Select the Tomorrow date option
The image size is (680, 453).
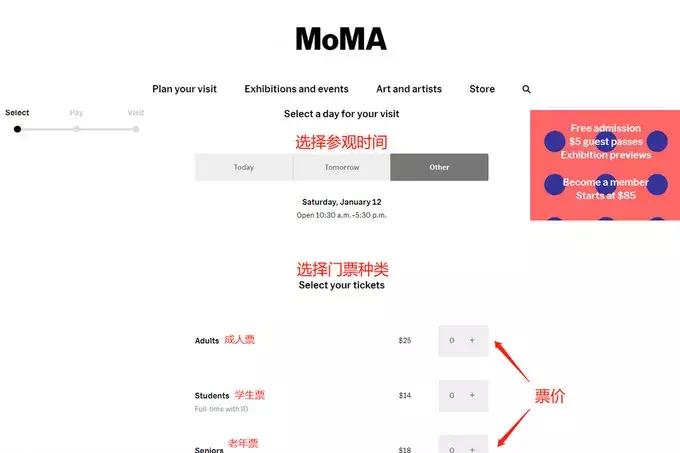[x=342, y=167]
